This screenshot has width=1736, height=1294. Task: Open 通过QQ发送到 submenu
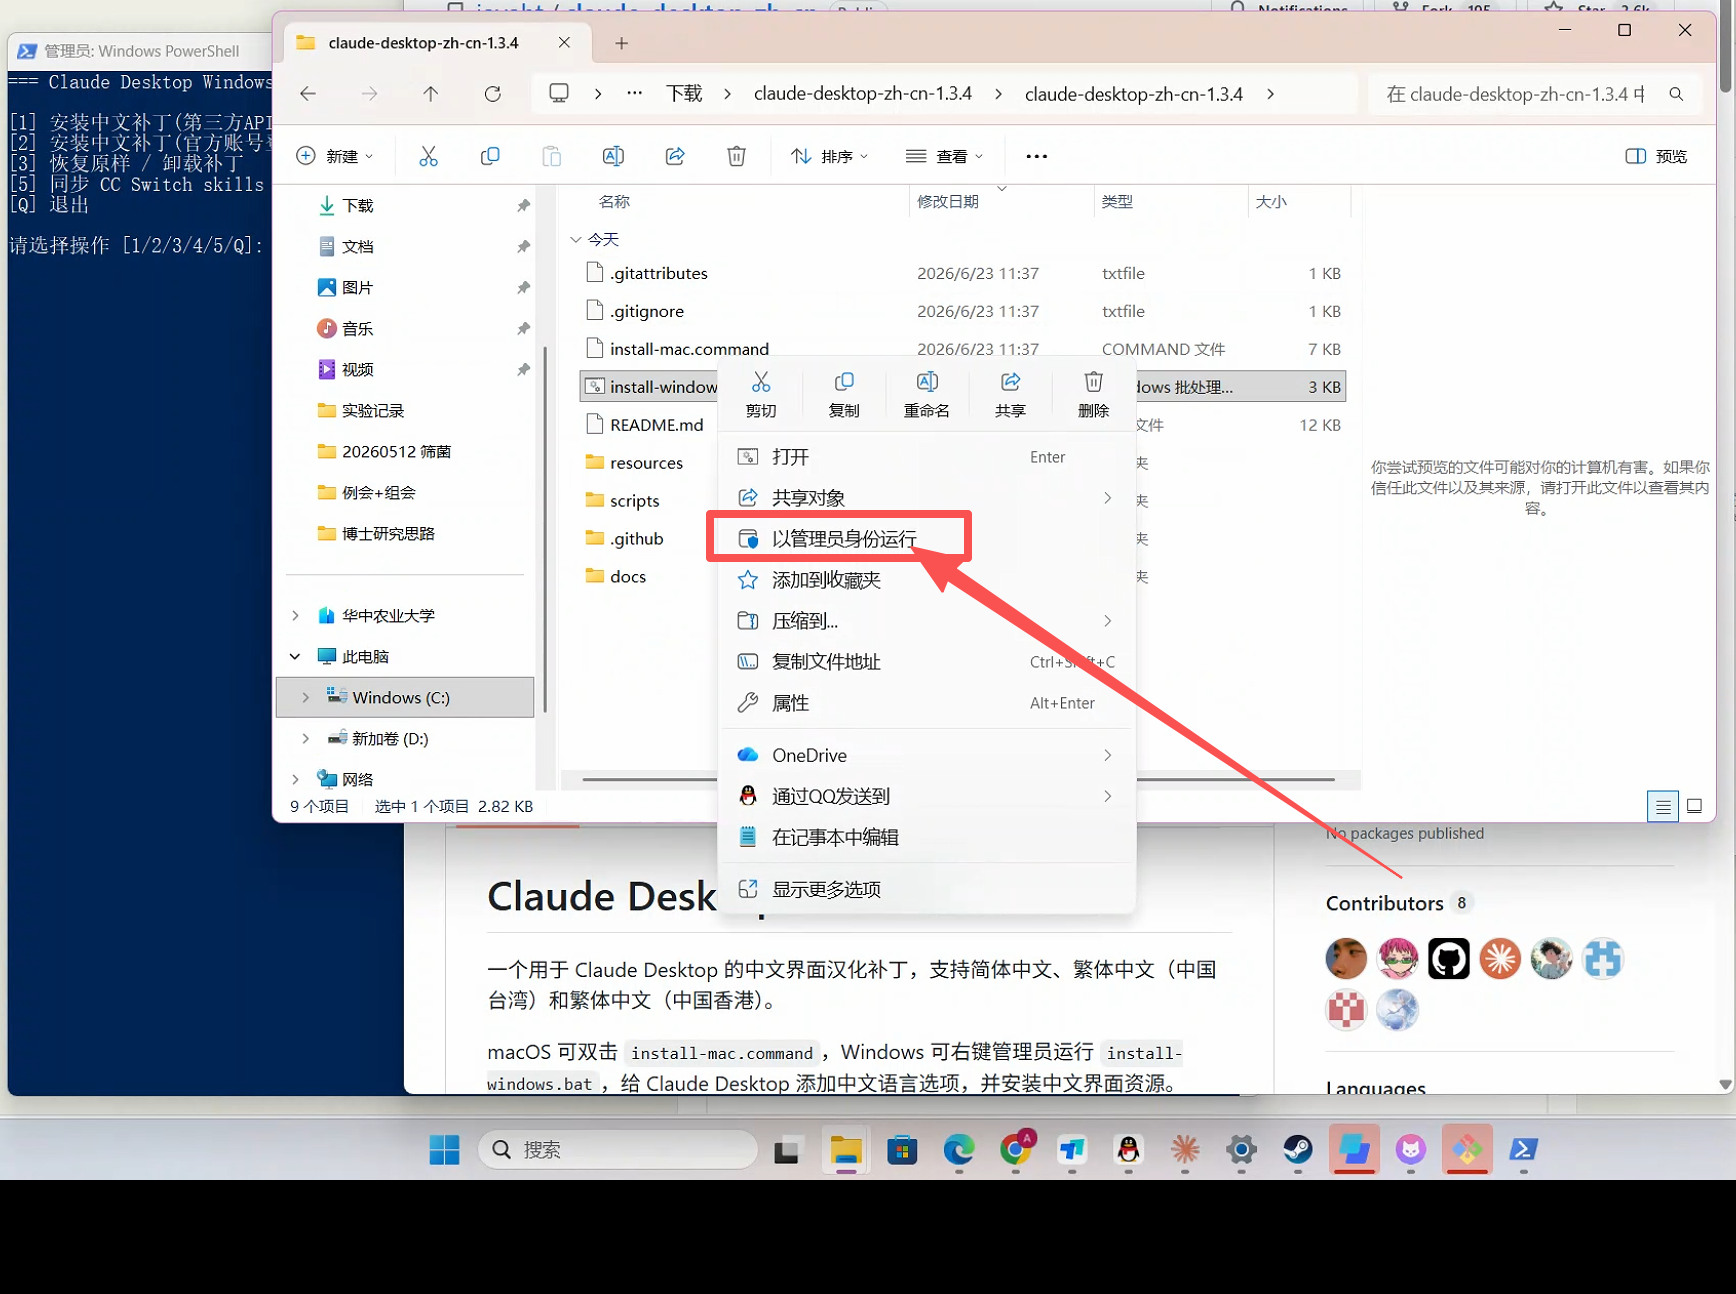point(927,796)
